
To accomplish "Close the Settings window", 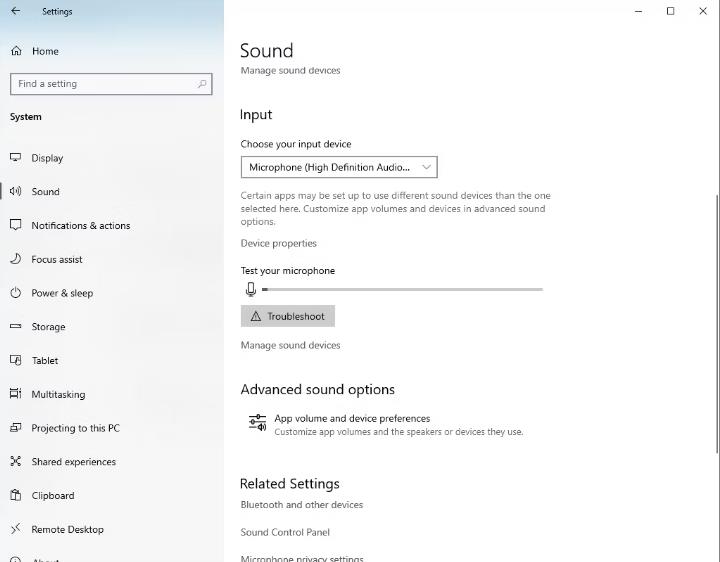I will (x=703, y=11).
